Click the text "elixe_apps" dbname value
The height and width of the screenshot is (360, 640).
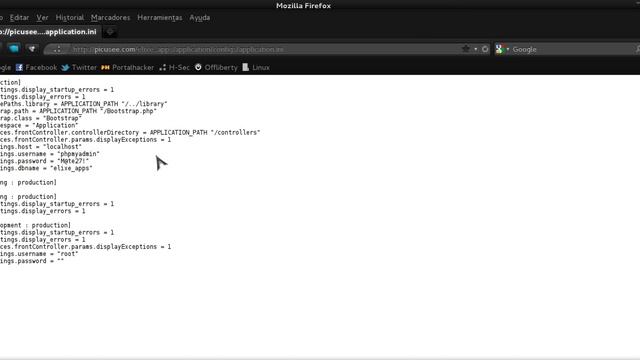[71, 168]
